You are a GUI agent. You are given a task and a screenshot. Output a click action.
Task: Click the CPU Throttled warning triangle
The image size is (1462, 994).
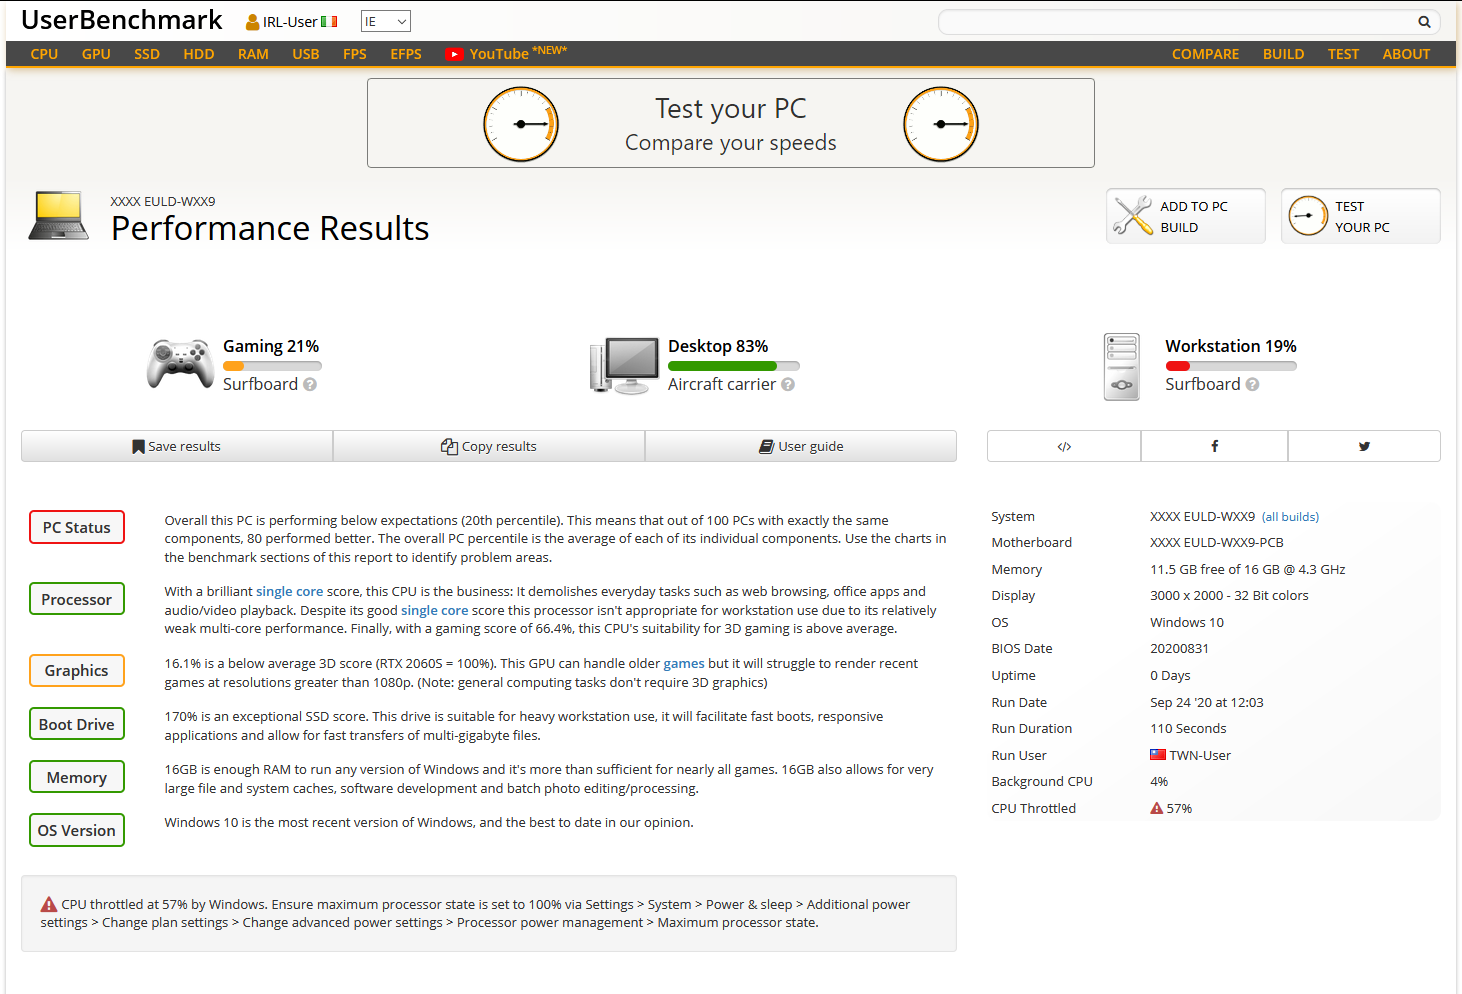(x=1157, y=808)
